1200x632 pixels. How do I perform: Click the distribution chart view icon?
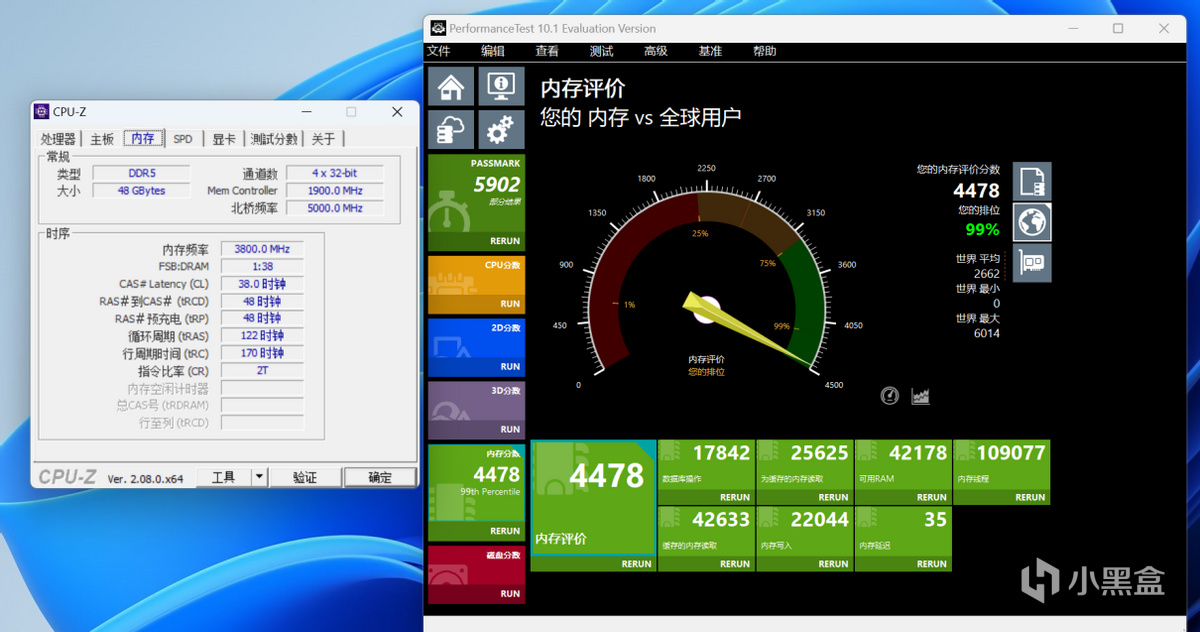920,396
